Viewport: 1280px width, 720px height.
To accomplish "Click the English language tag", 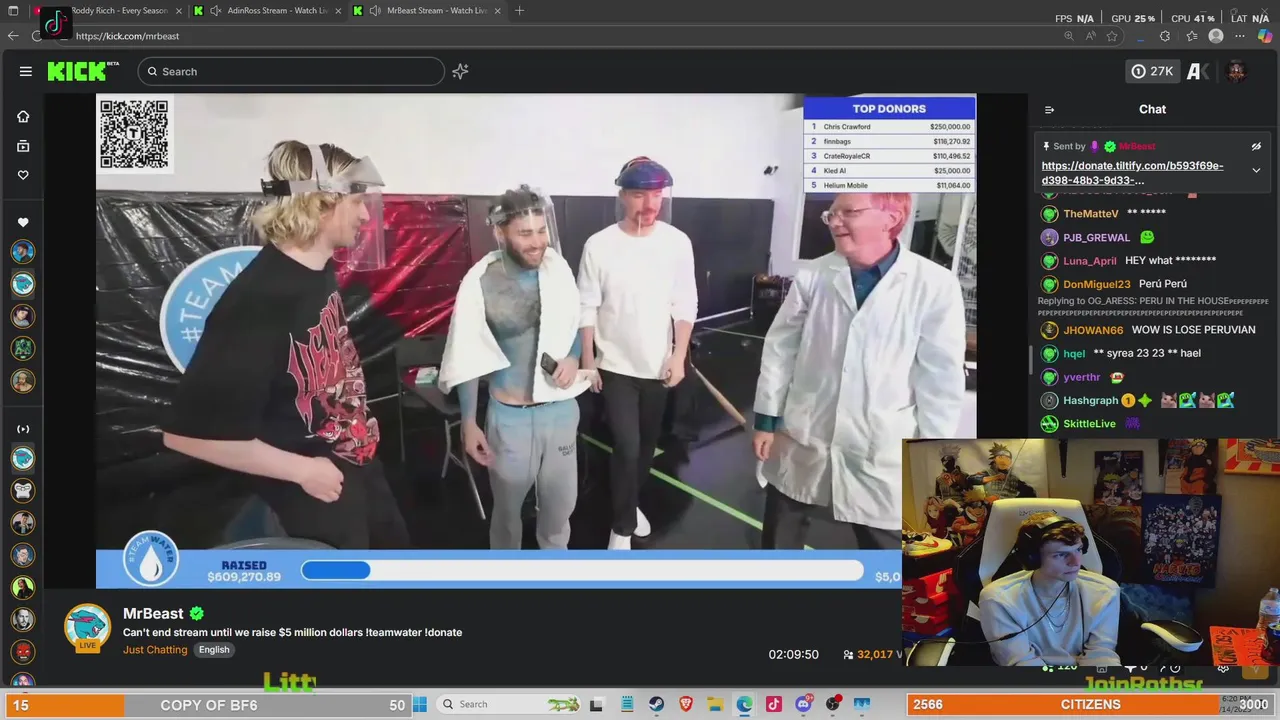I will click(214, 650).
